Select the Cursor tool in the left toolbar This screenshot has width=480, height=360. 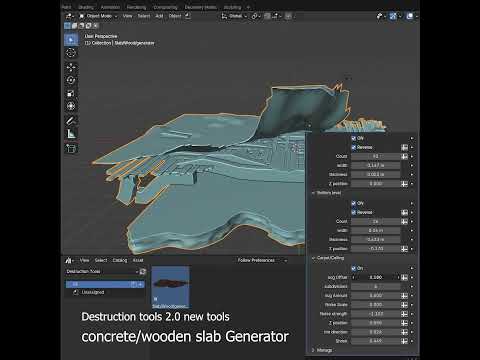(x=71, y=53)
